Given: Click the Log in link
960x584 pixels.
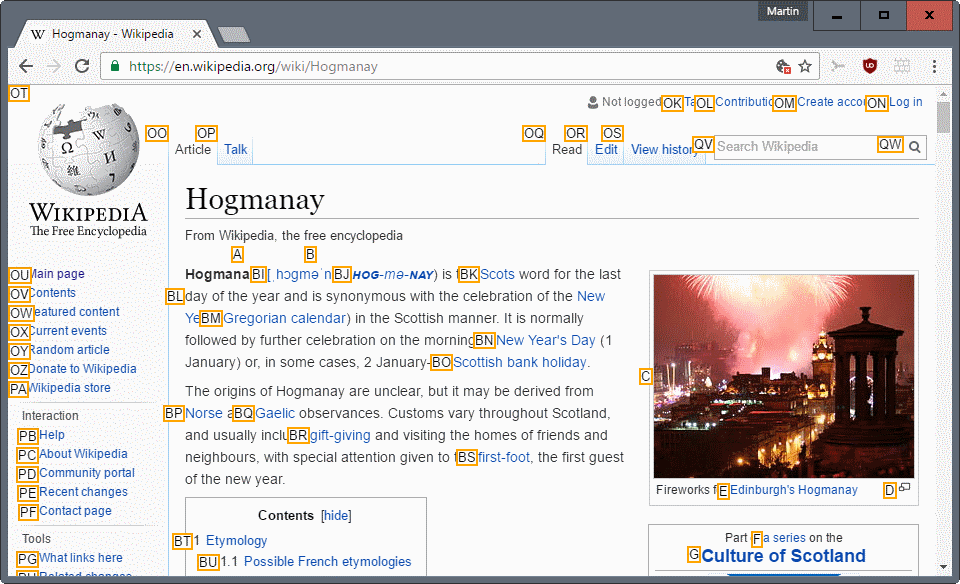Looking at the screenshot, I should tap(905, 102).
